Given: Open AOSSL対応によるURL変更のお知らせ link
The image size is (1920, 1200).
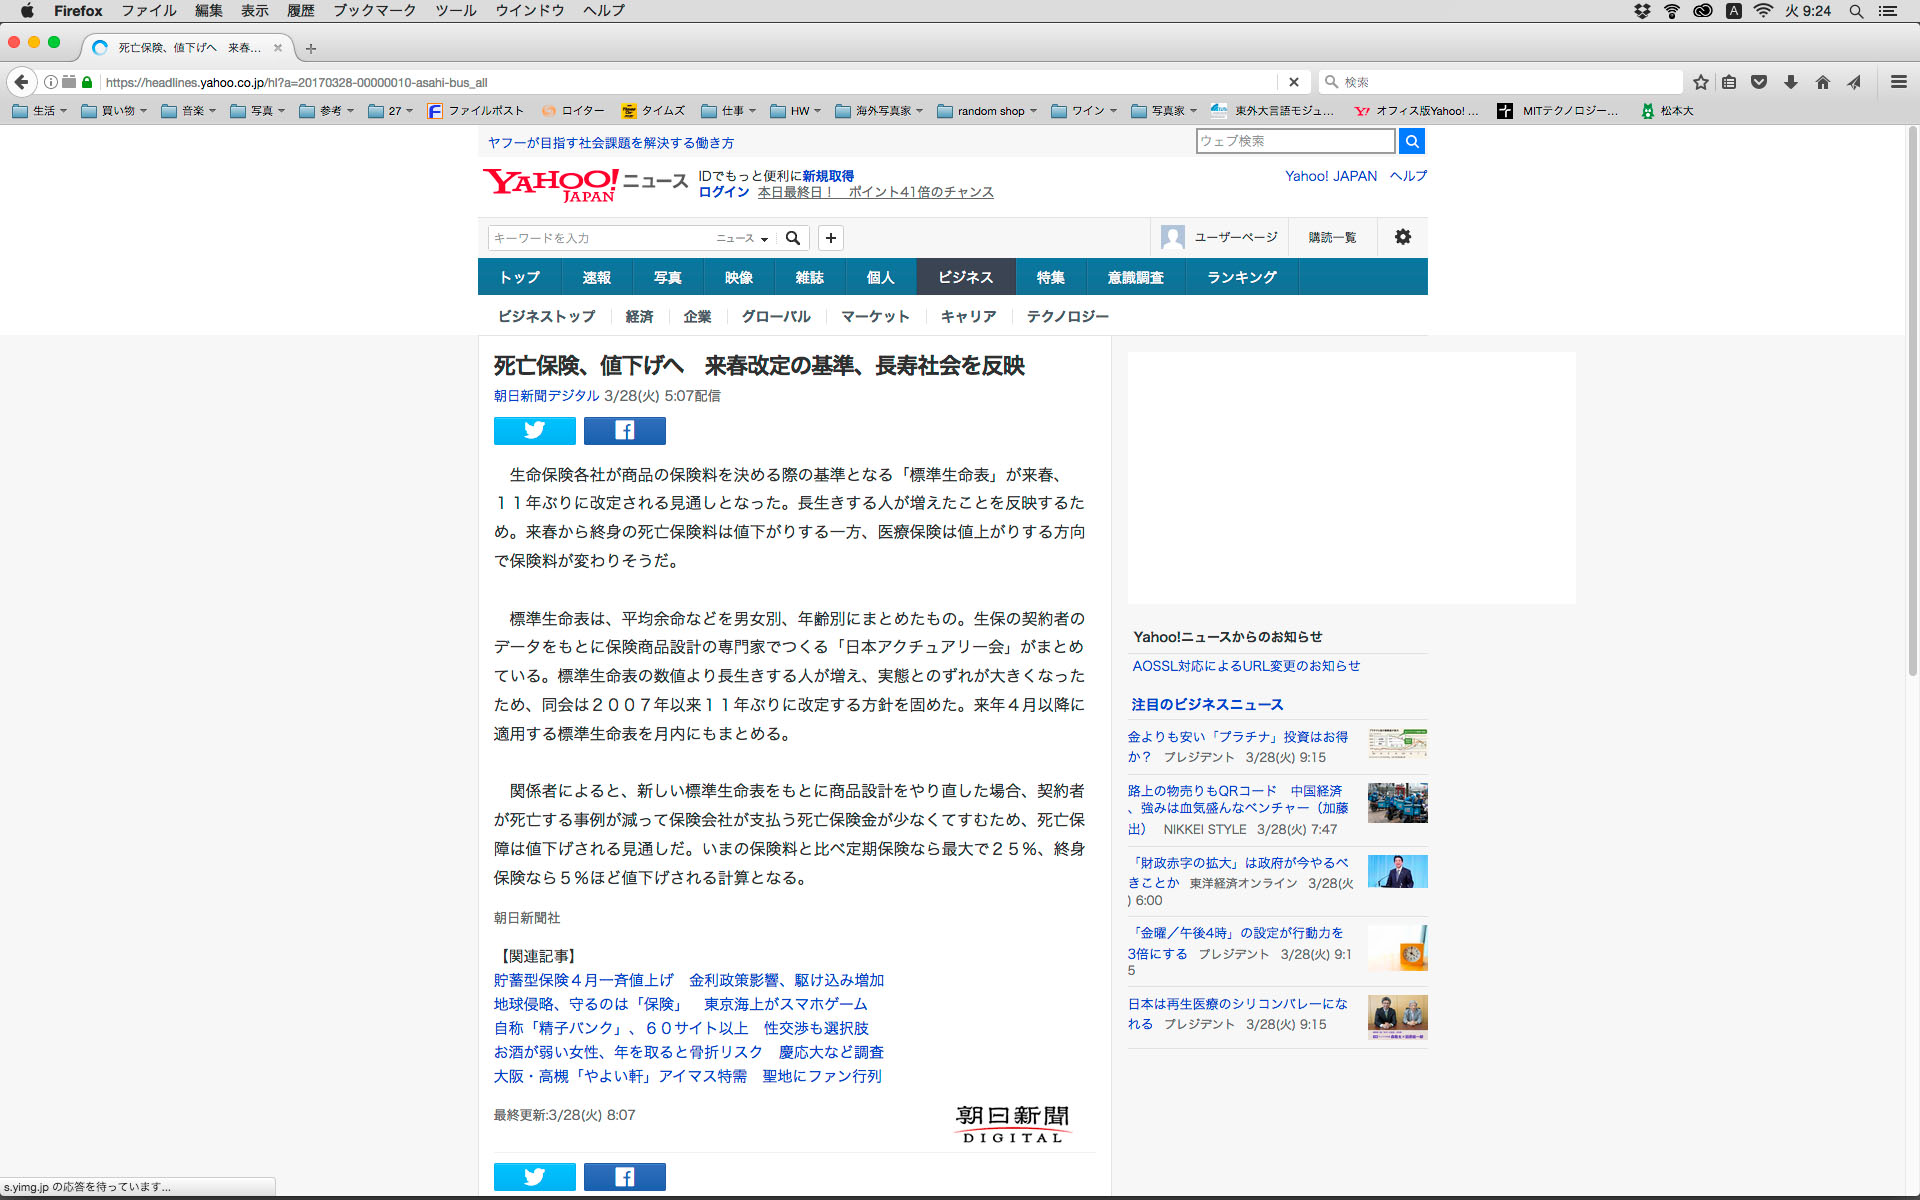Looking at the screenshot, I should pyautogui.click(x=1246, y=666).
